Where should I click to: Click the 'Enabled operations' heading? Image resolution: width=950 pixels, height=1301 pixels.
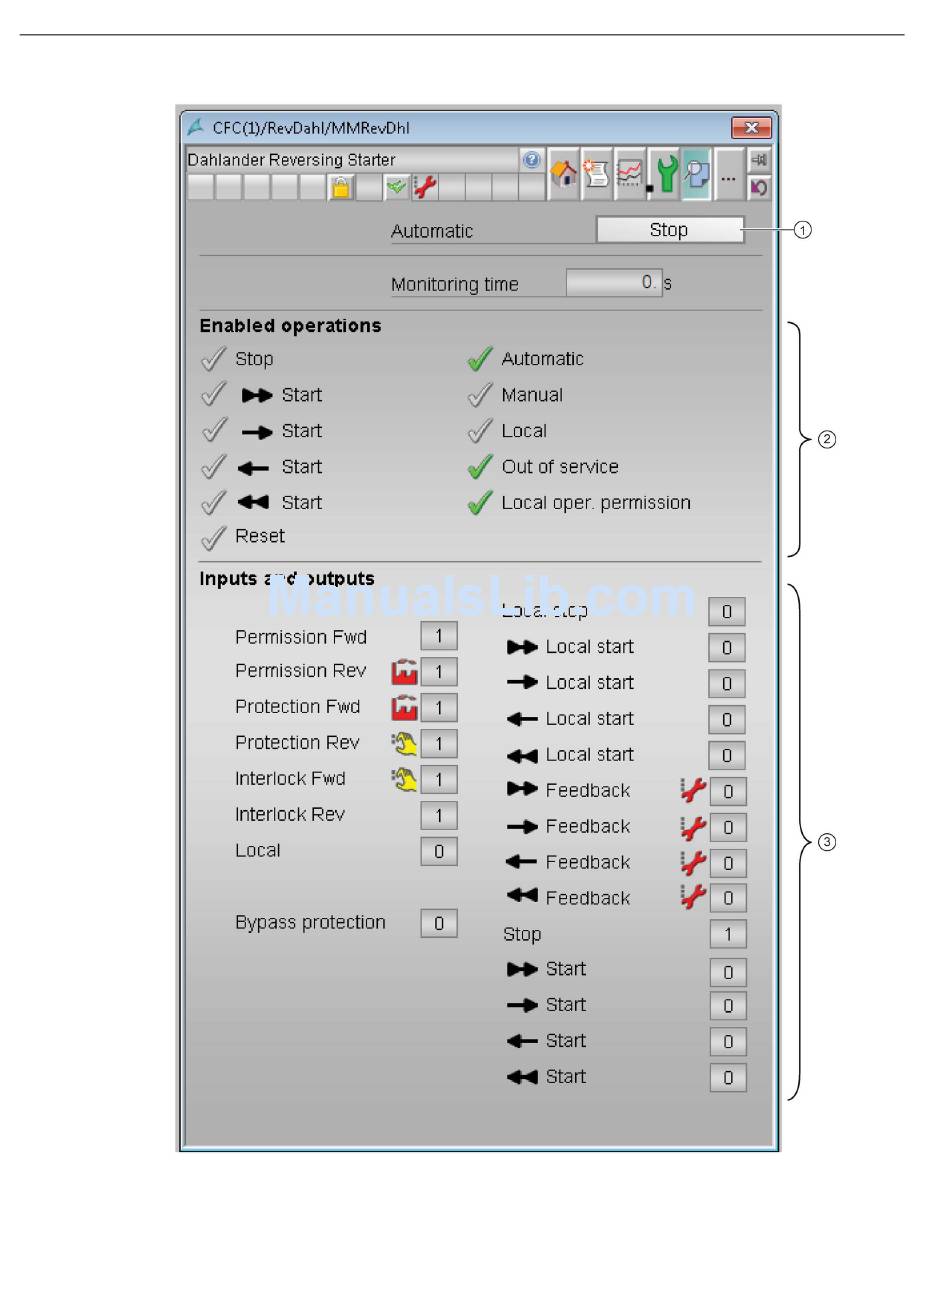pyautogui.click(x=290, y=326)
